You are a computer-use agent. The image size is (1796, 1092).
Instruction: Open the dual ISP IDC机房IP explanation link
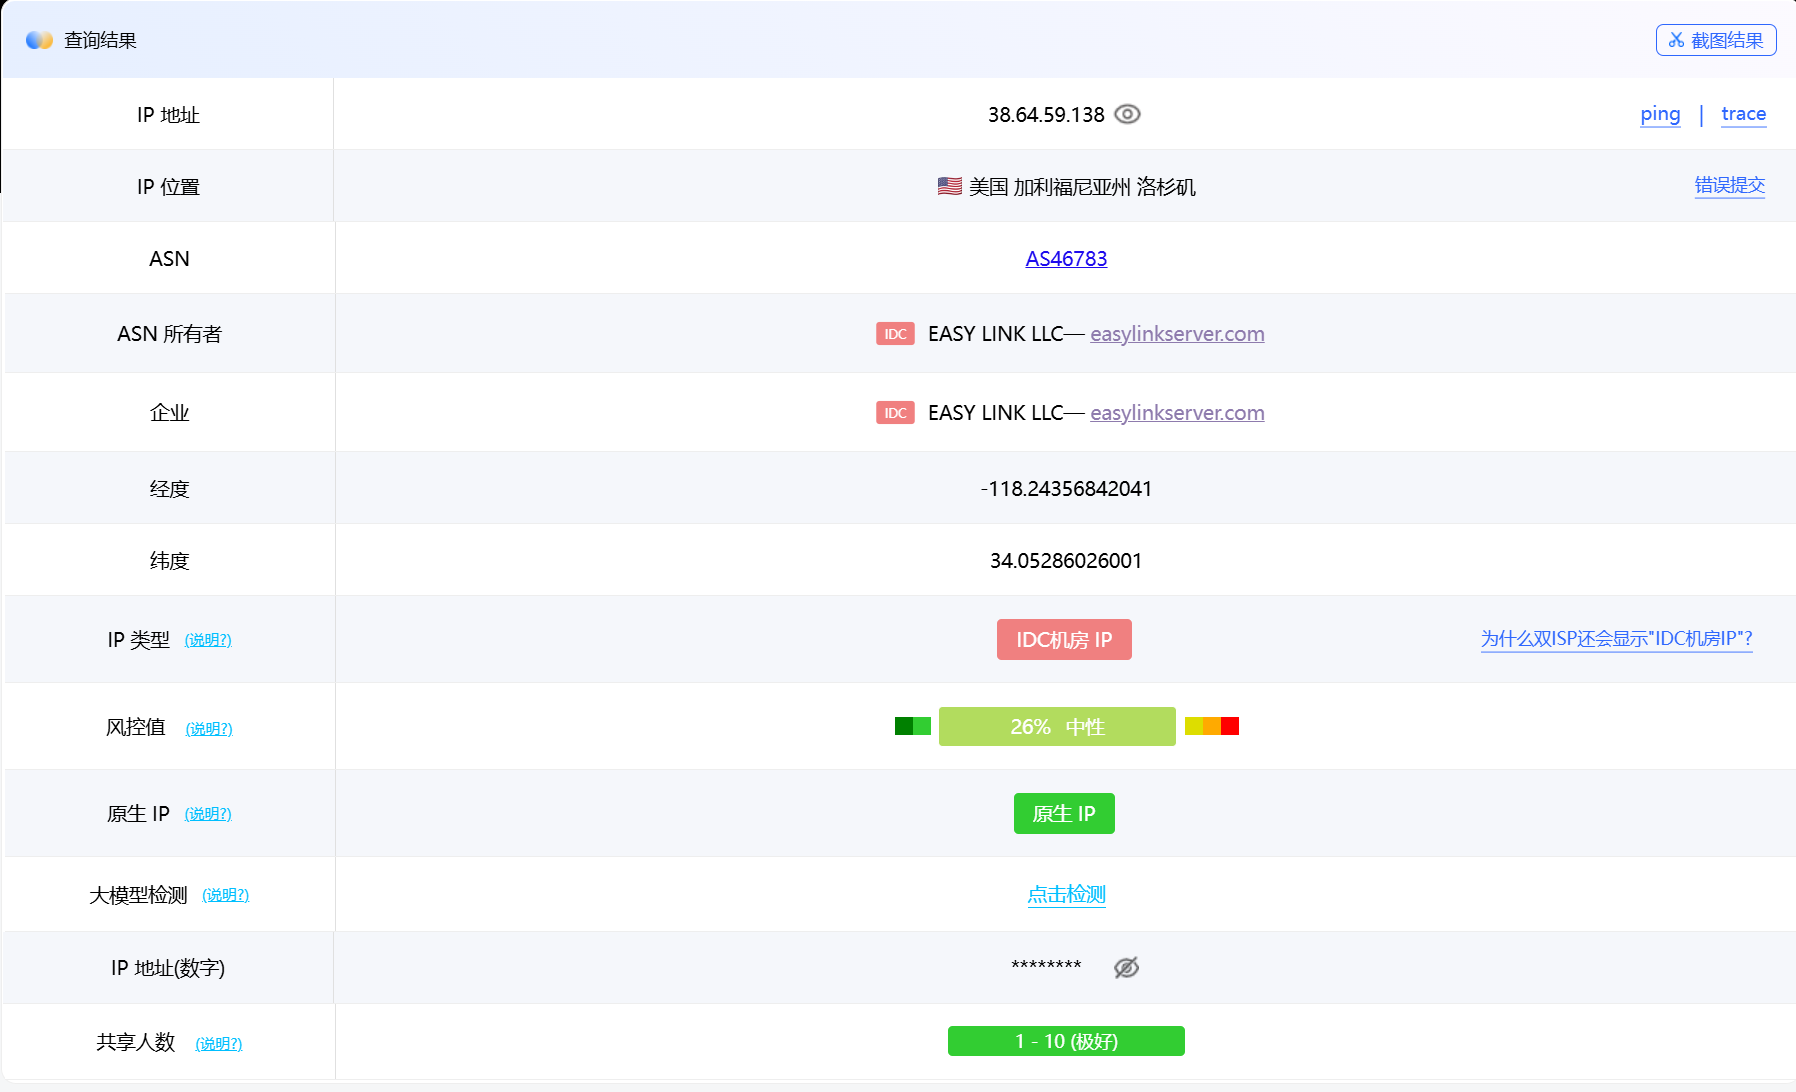point(1616,639)
